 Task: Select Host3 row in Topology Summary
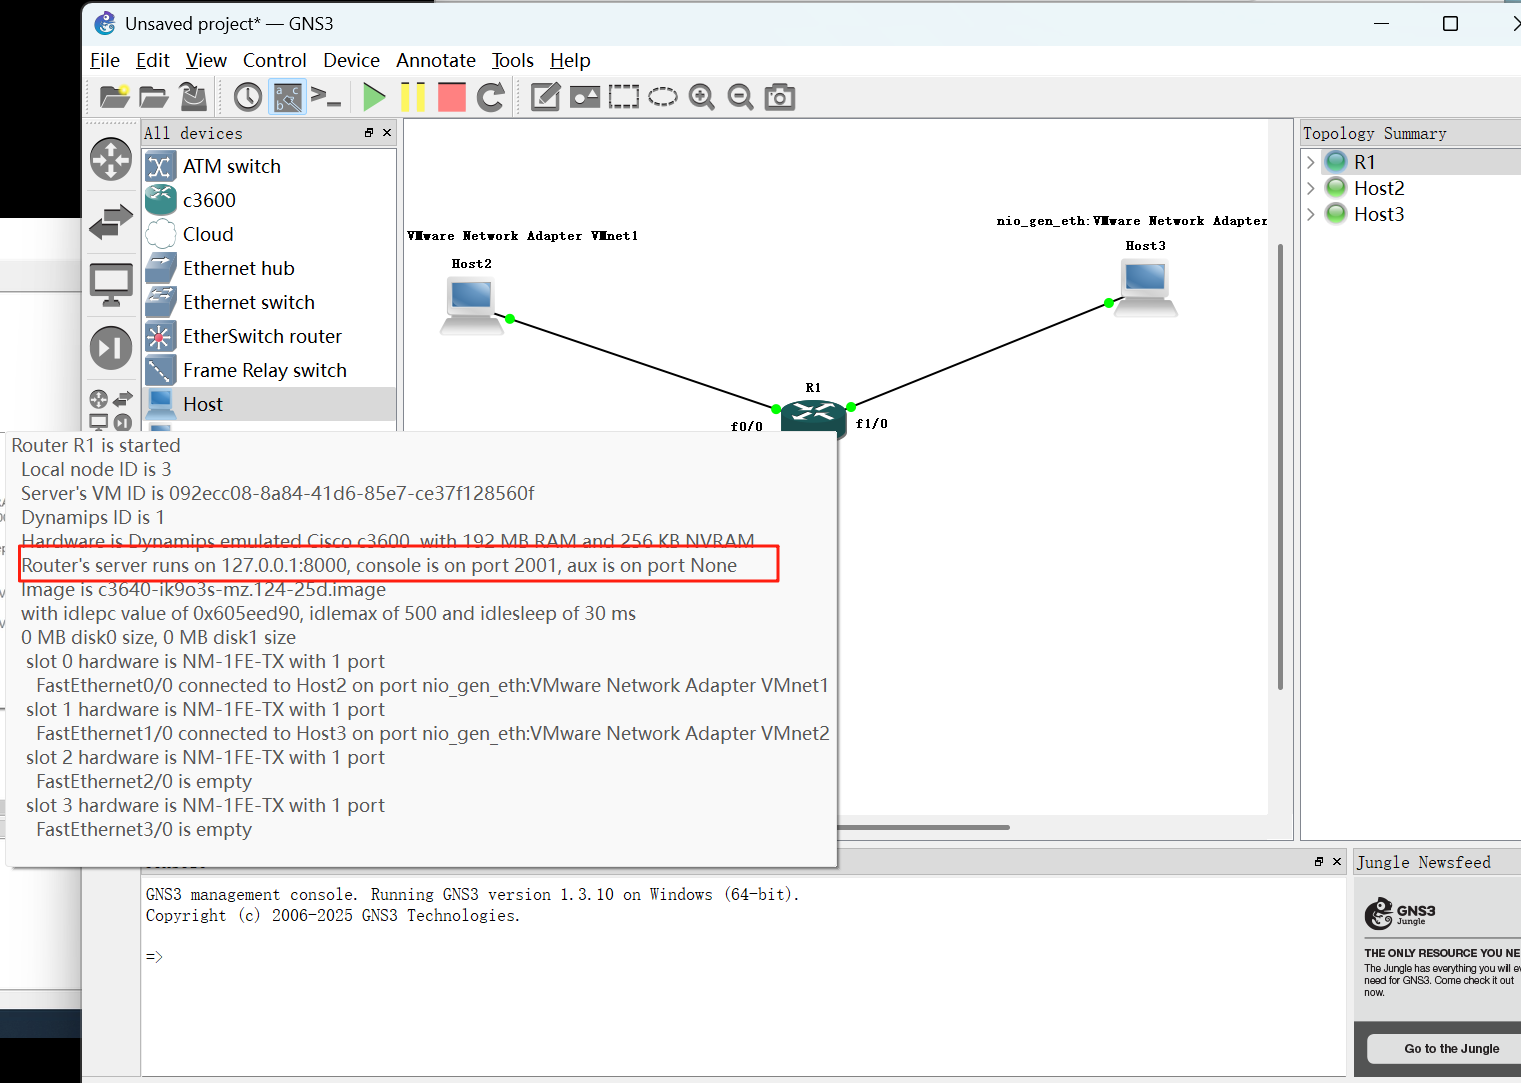1411,214
